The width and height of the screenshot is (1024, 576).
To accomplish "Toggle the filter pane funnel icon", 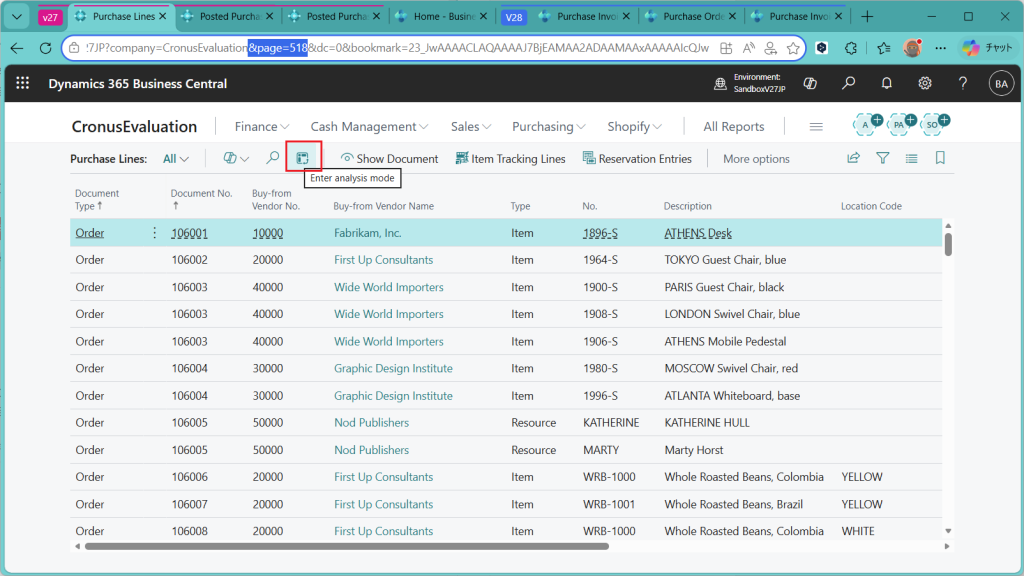I will pos(883,158).
